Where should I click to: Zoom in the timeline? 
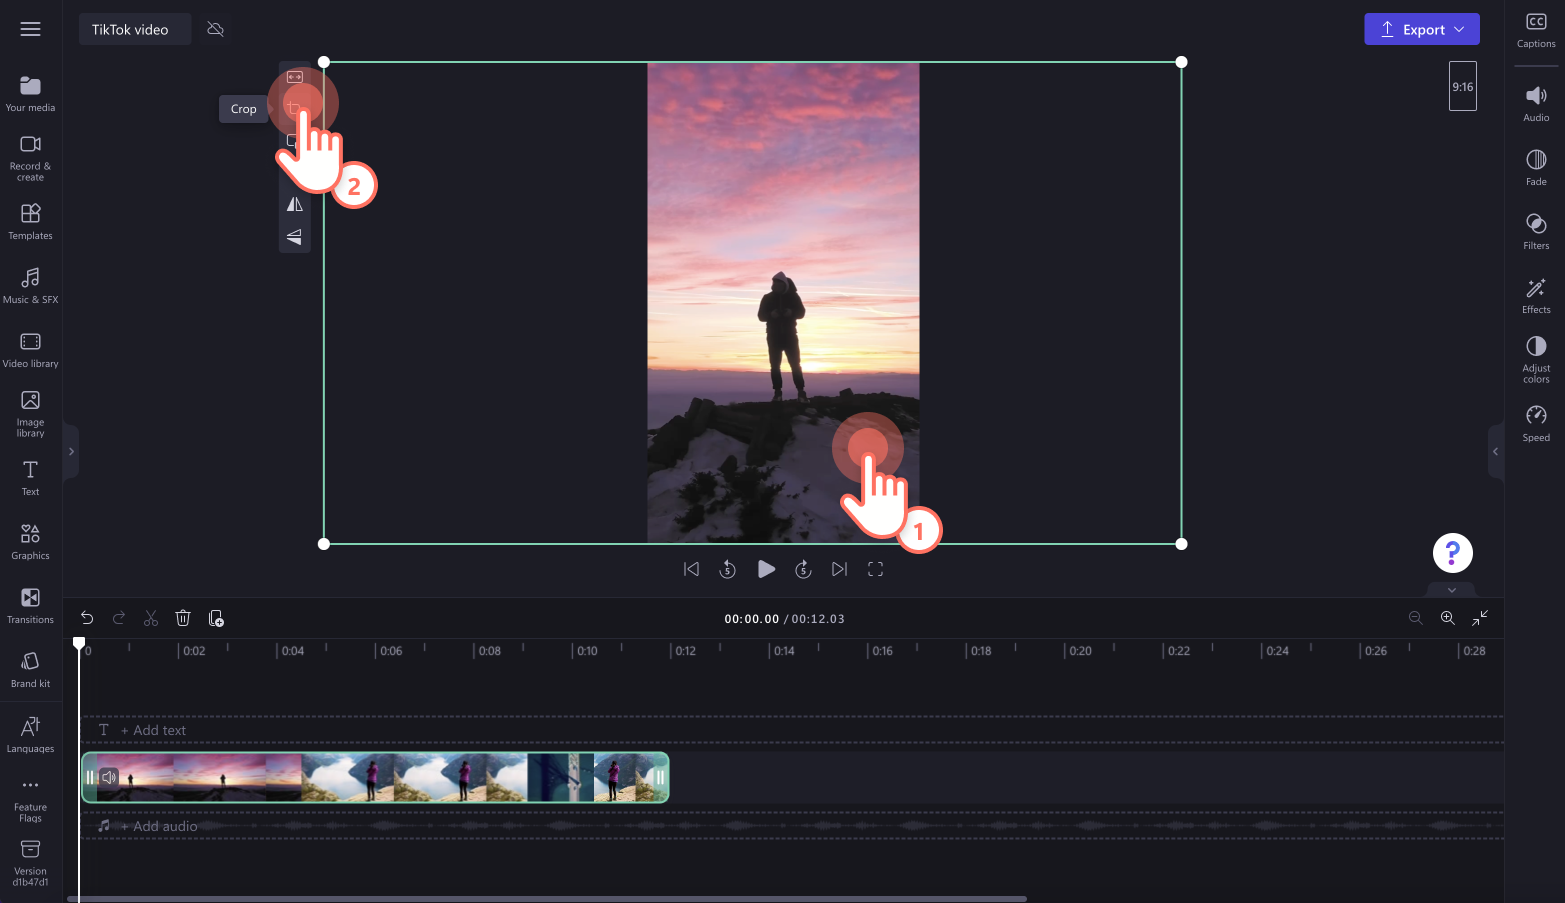(x=1447, y=618)
